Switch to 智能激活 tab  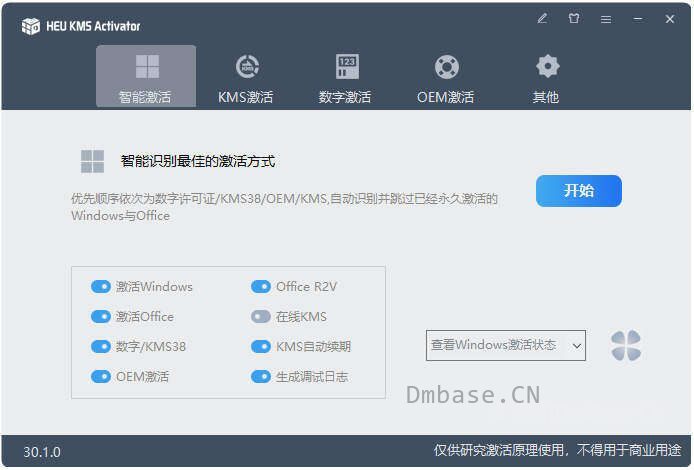[146, 76]
